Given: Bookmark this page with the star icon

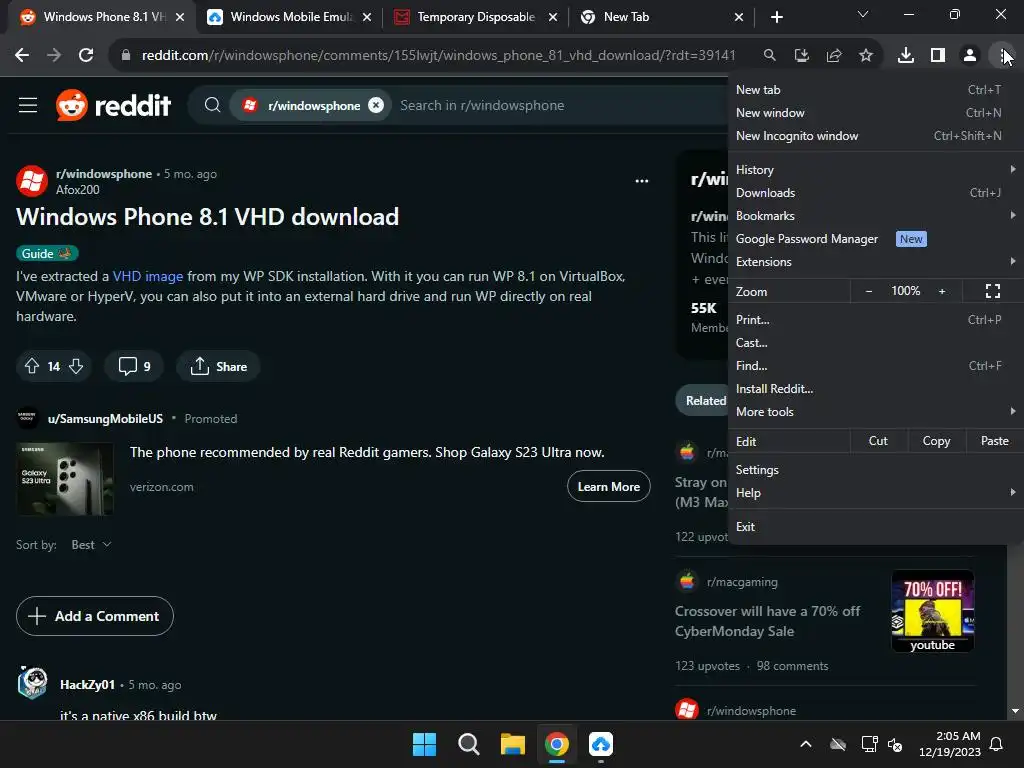Looking at the screenshot, I should click(x=866, y=56).
